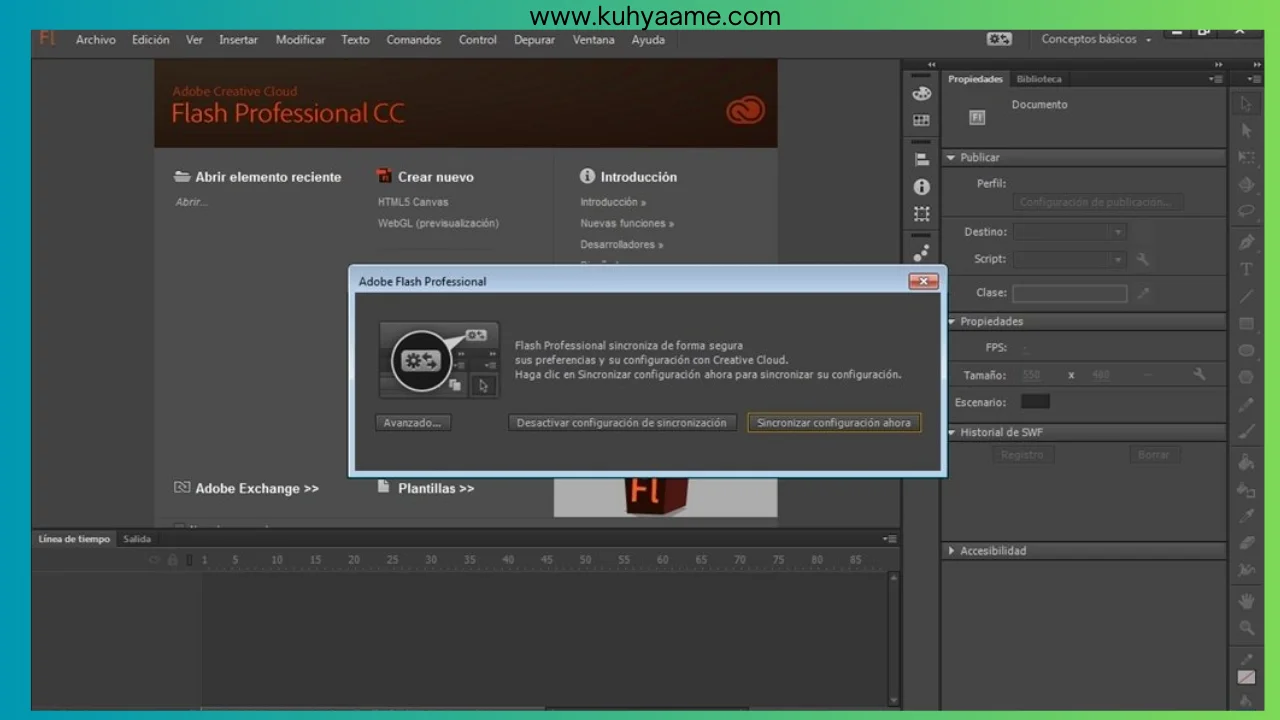Select the Brush tool
The height and width of the screenshot is (720, 1280).
(1246, 432)
